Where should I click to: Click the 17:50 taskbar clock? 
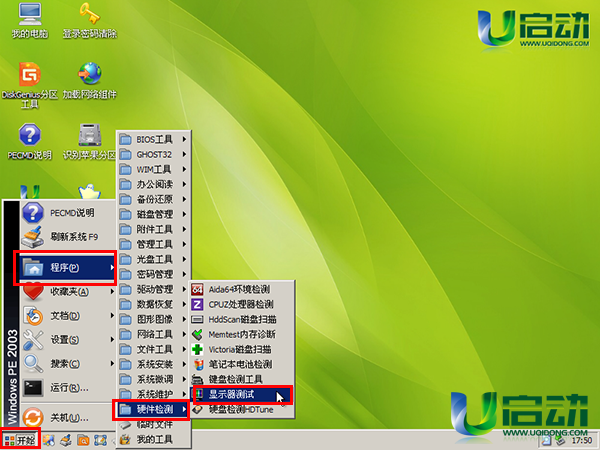click(x=582, y=441)
